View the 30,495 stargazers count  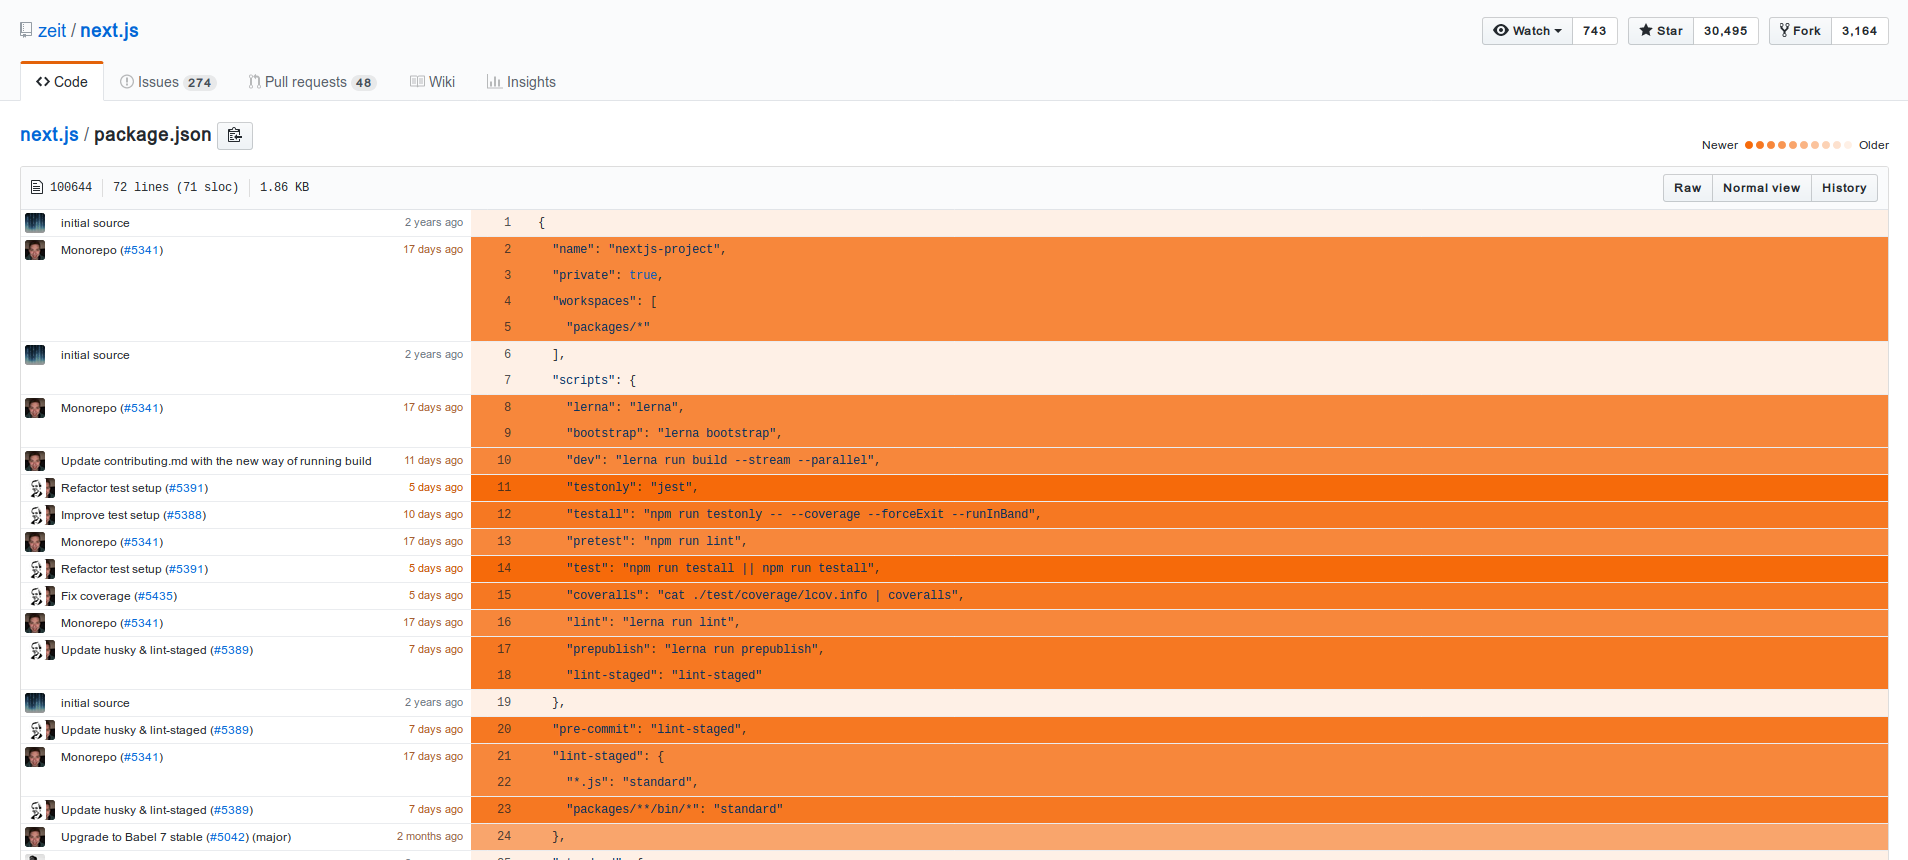[x=1726, y=31]
